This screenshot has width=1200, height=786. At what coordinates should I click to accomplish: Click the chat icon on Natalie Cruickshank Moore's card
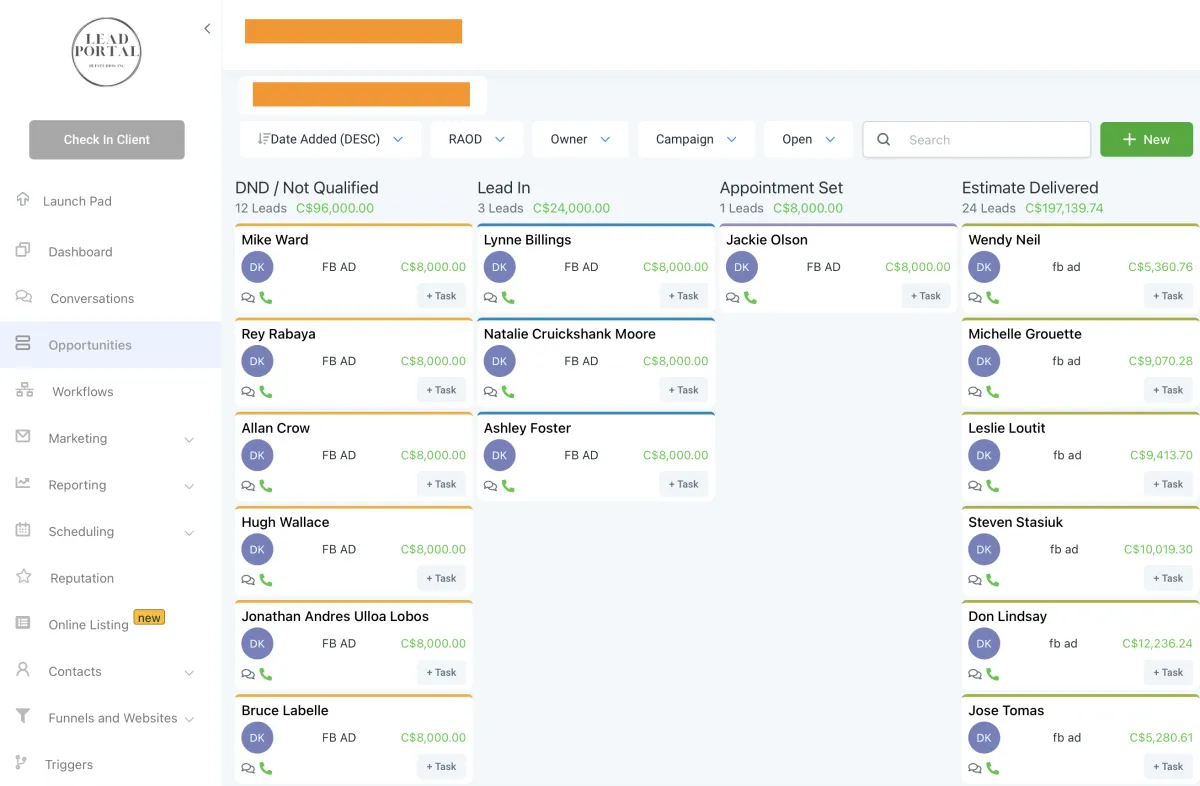(490, 392)
